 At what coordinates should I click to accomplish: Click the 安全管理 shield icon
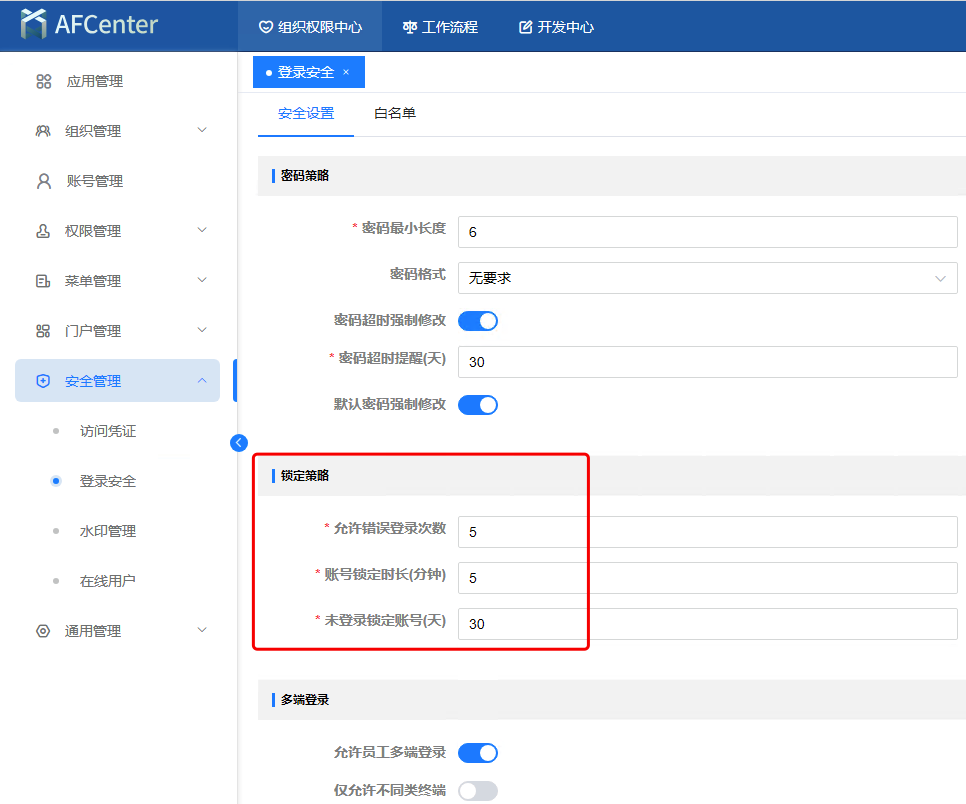coord(43,381)
